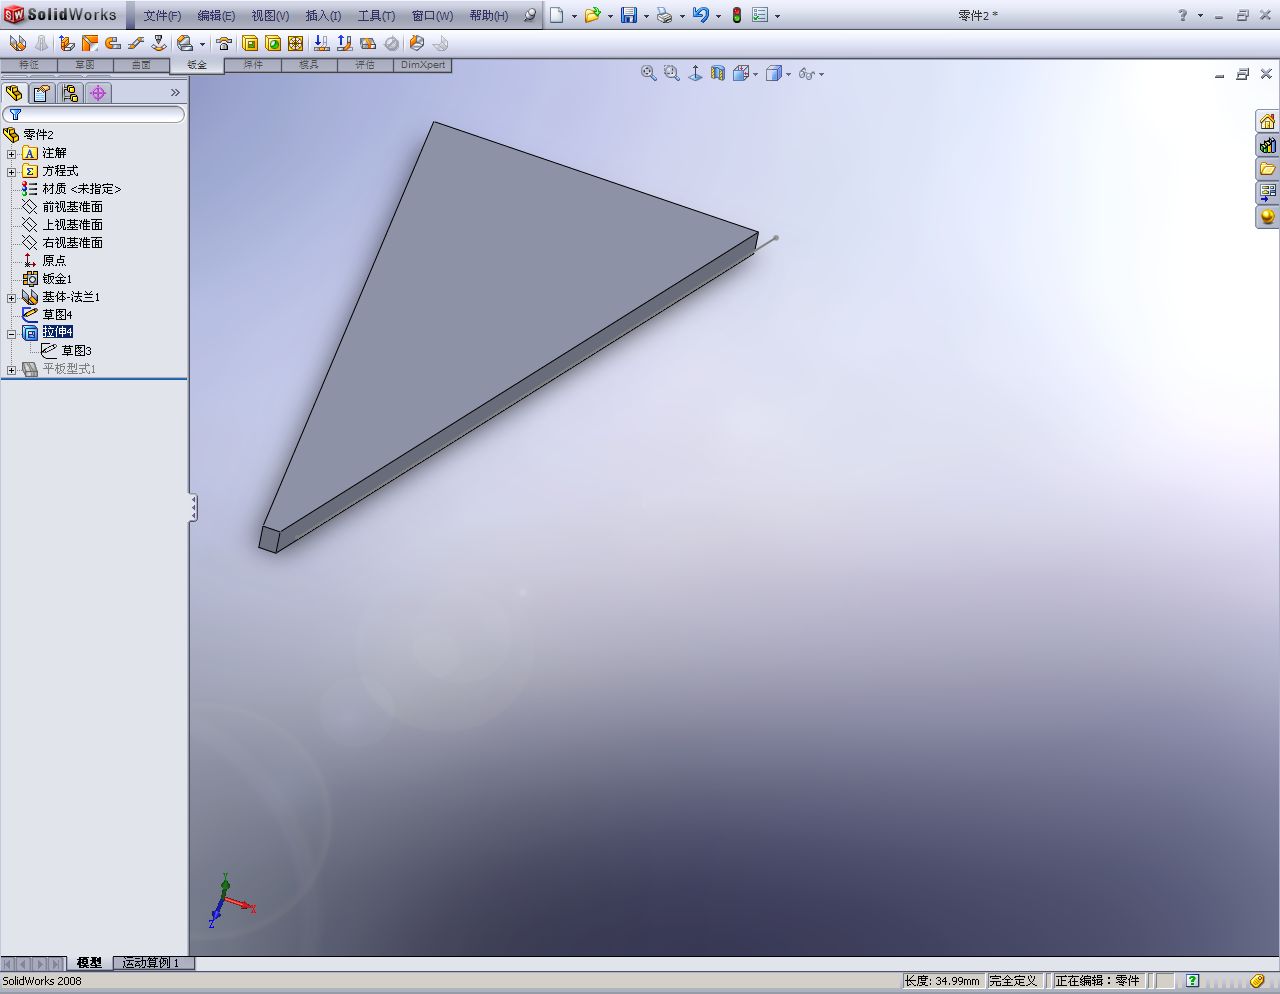Select 前视基准面 in the feature tree
This screenshot has height=994, width=1280.
coord(72,207)
